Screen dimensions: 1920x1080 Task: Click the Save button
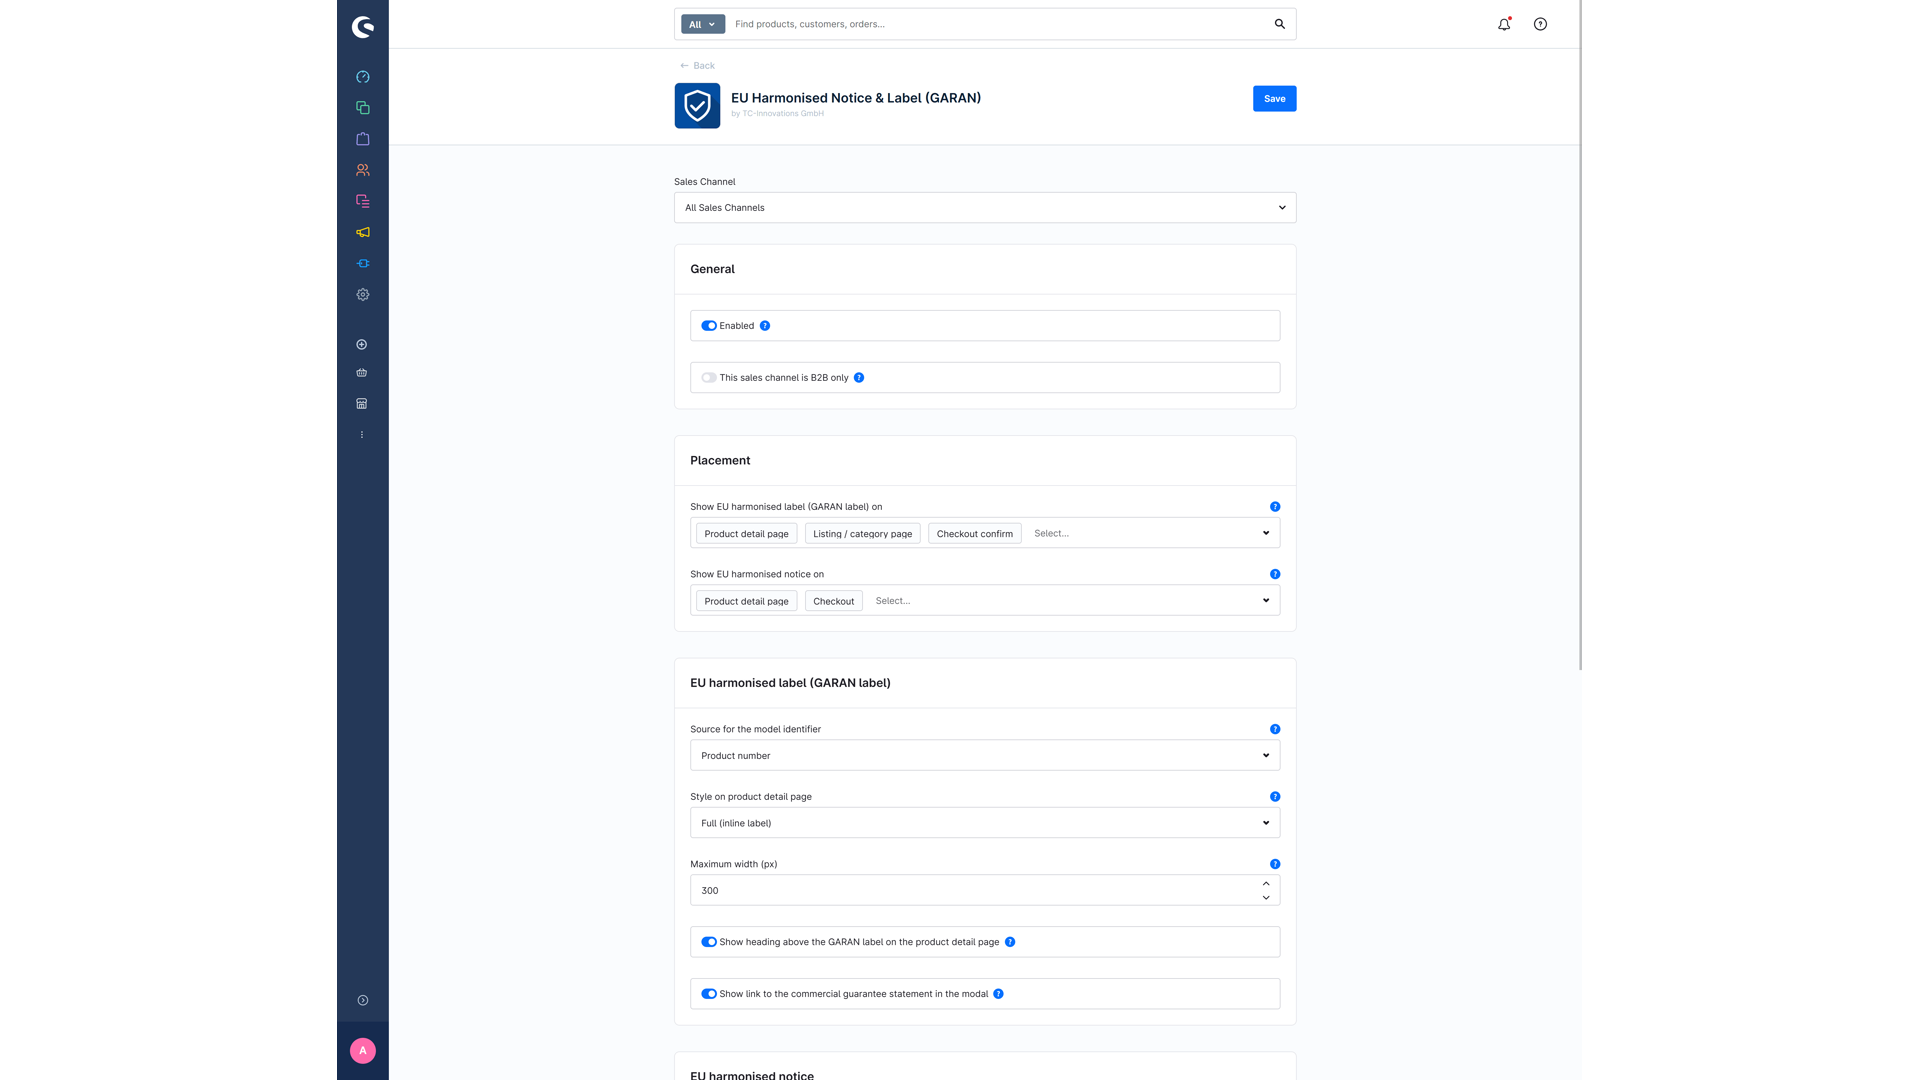pos(1274,99)
